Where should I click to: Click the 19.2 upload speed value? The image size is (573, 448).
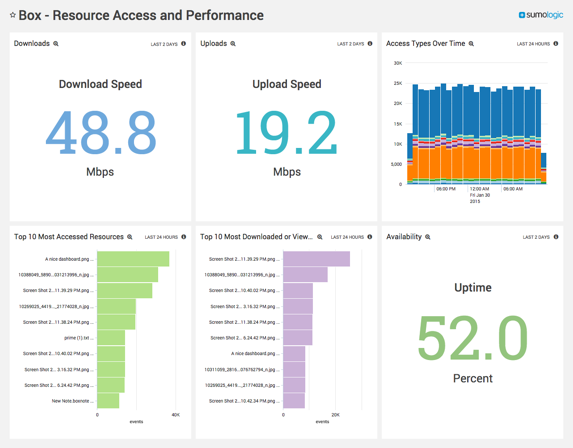[x=286, y=133]
